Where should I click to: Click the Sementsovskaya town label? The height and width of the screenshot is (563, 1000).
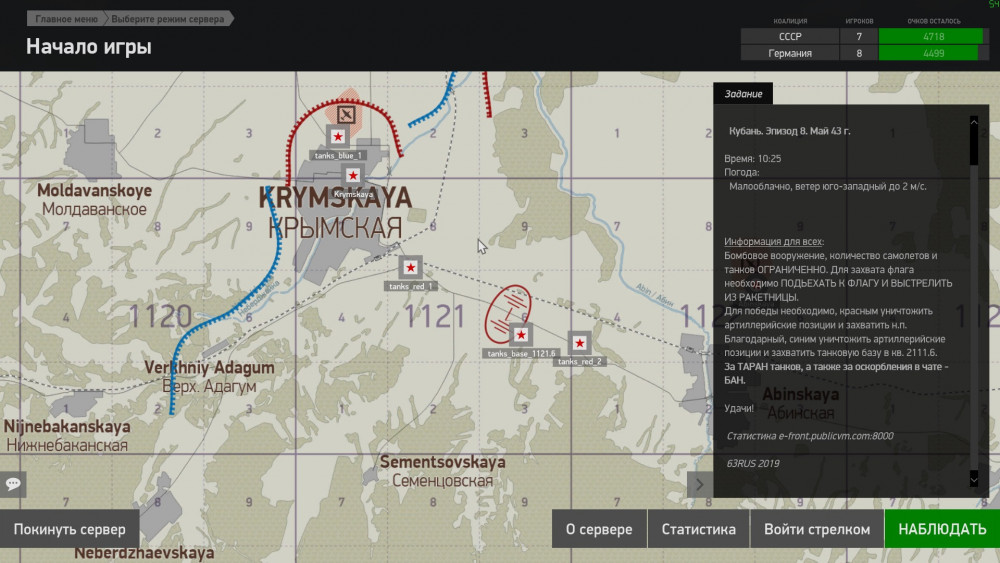click(x=443, y=462)
